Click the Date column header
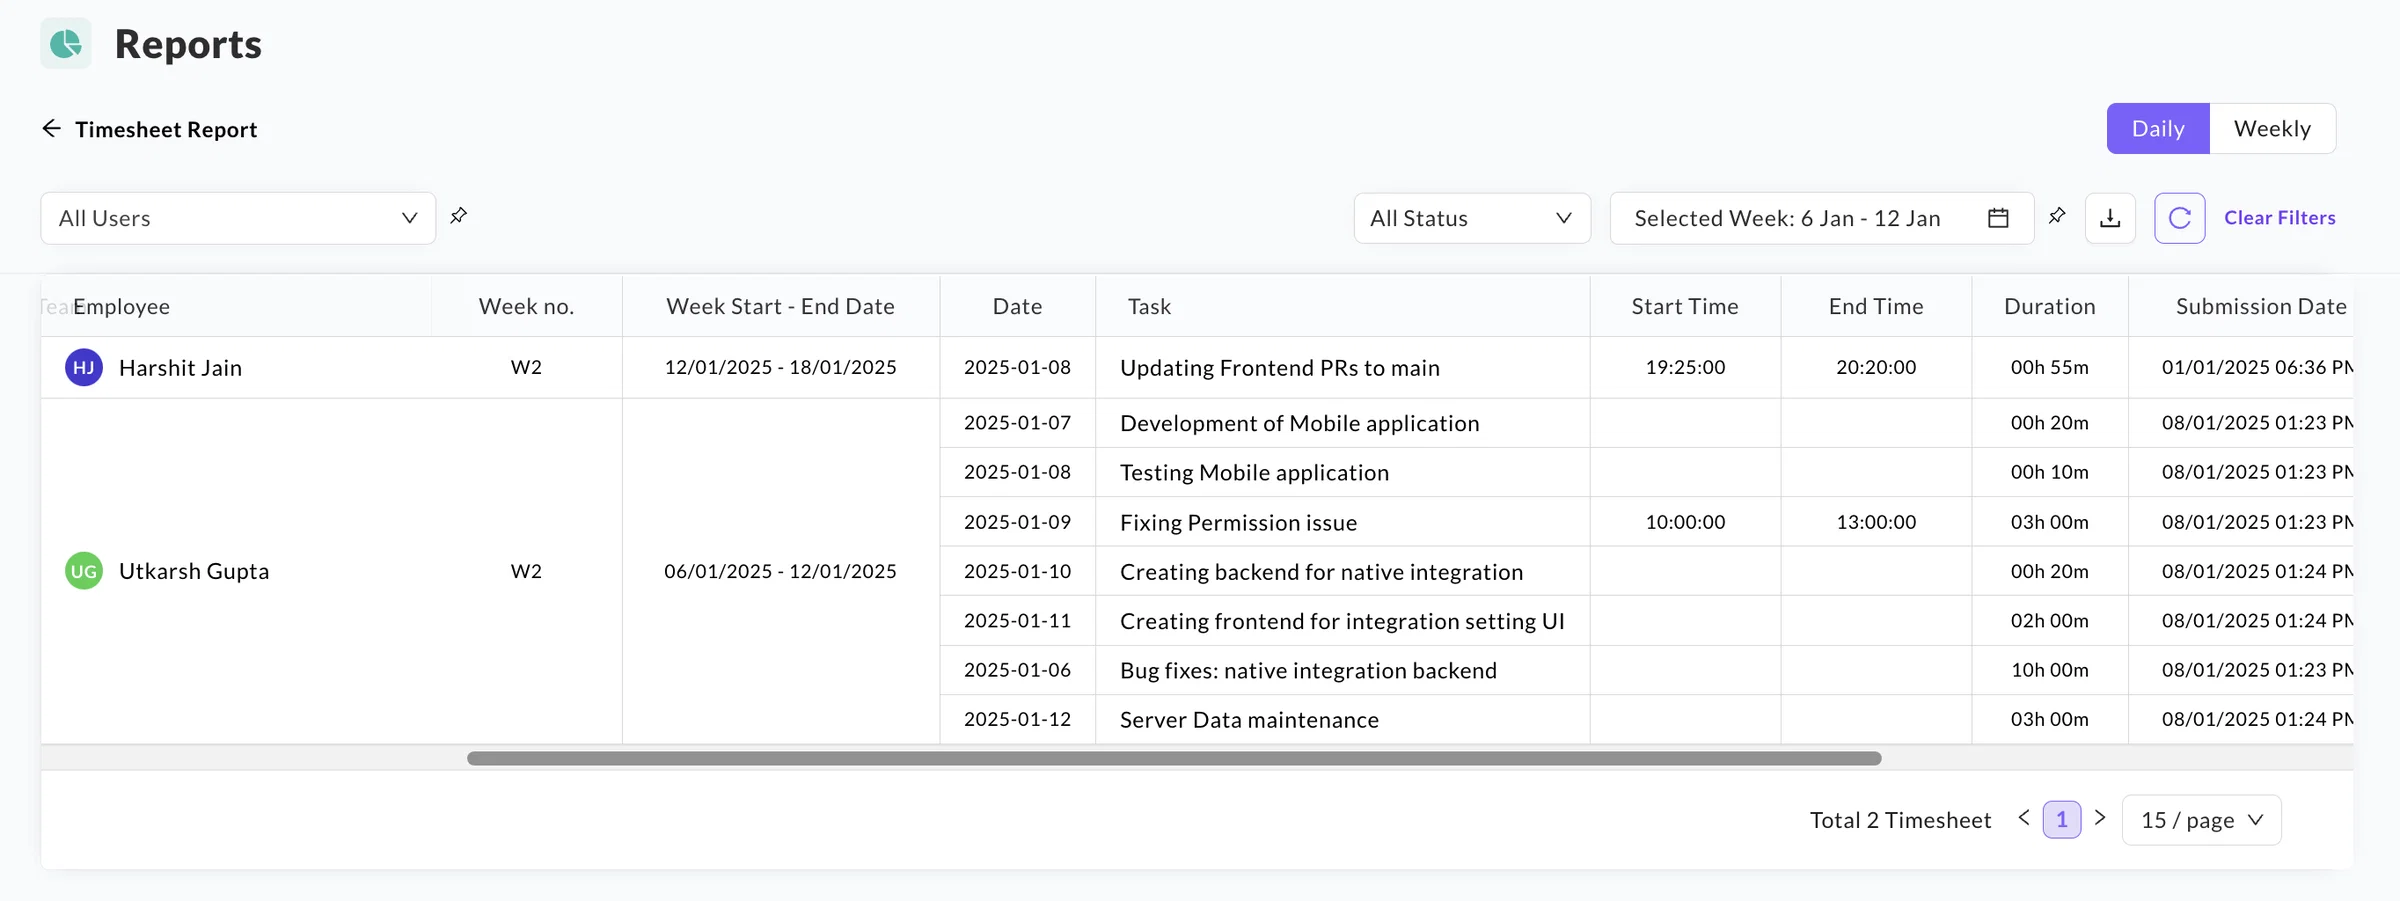The width and height of the screenshot is (2400, 901). click(x=1017, y=306)
